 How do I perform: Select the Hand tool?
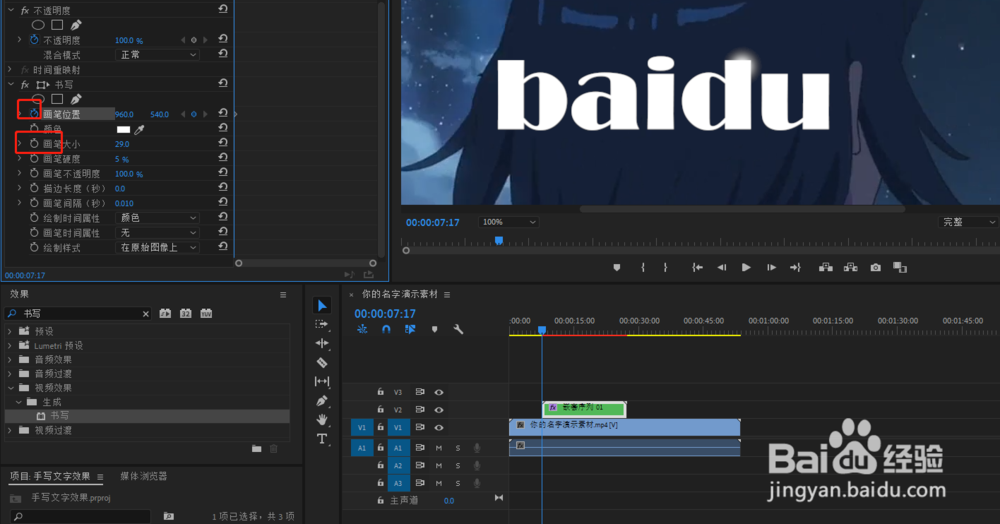click(322, 419)
